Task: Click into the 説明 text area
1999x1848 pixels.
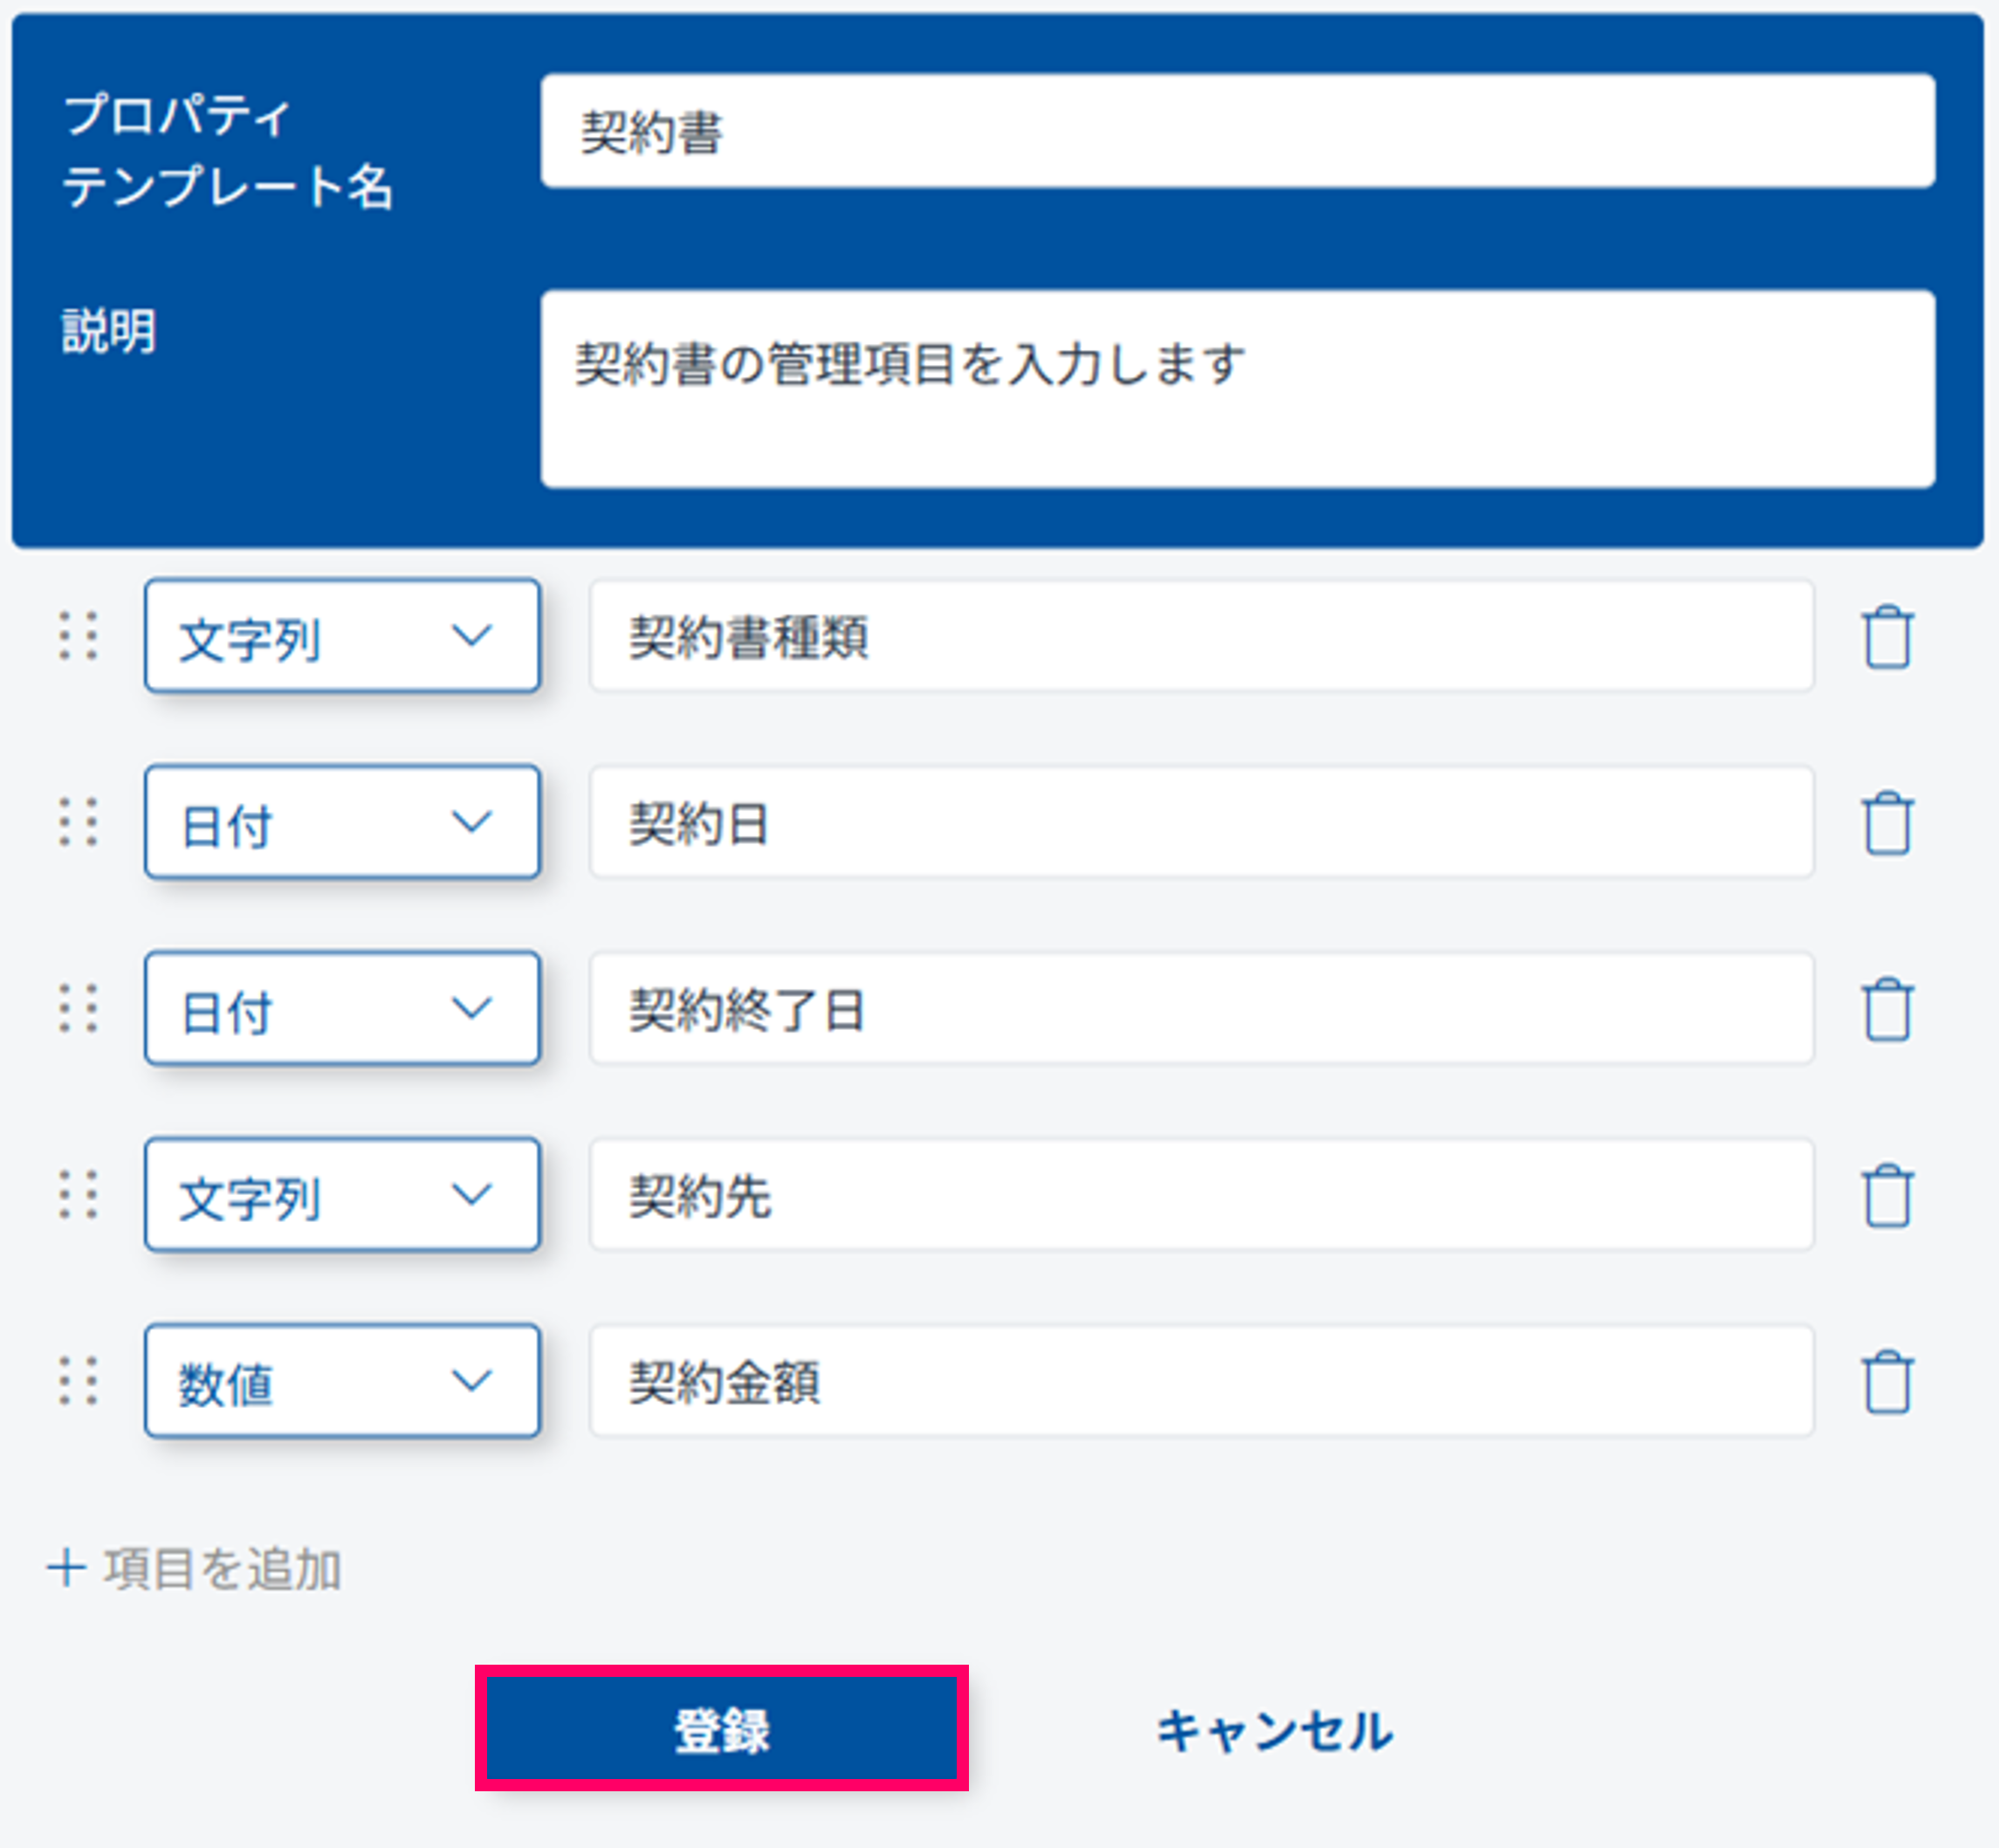Action: tap(1237, 389)
